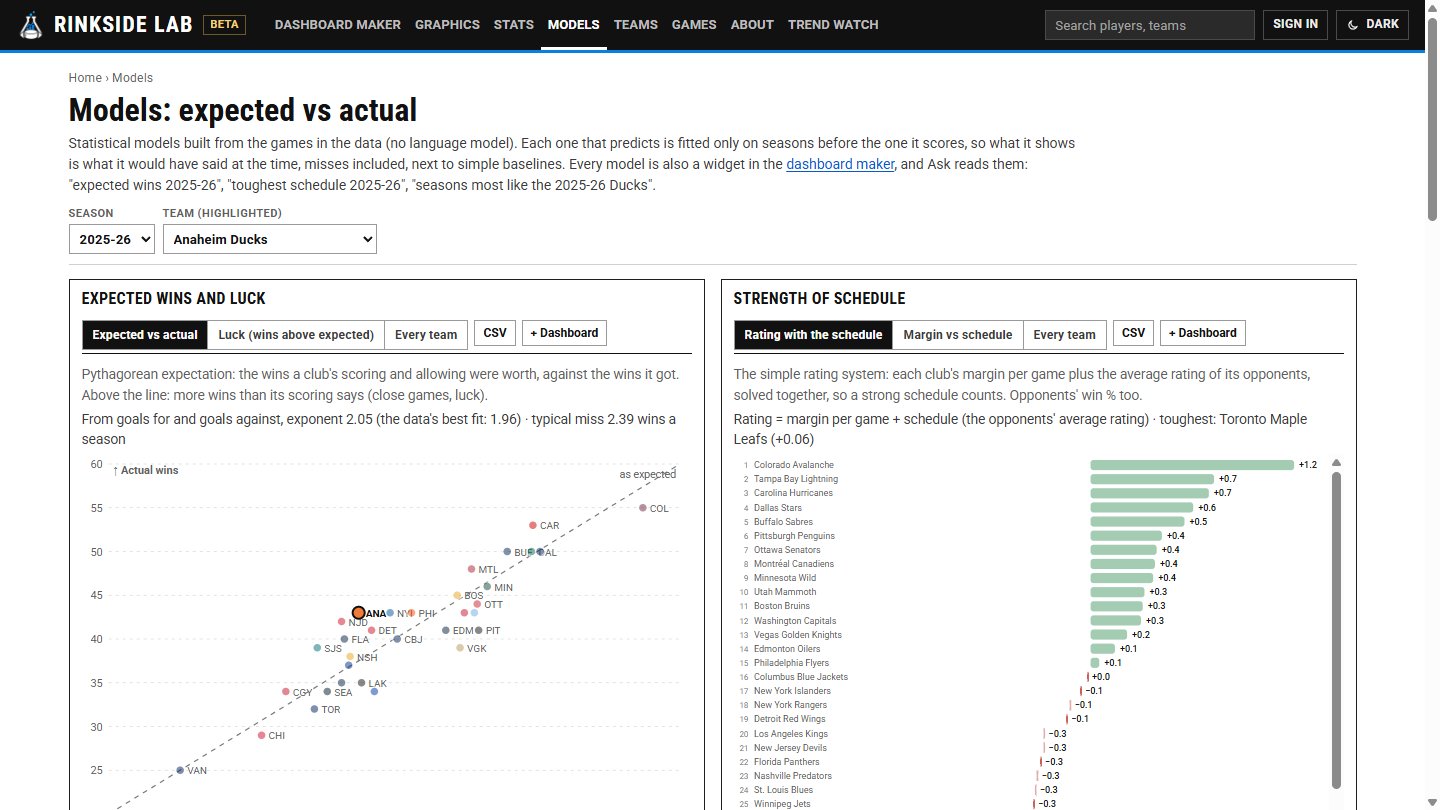1440x810 pixels.
Task: Add Expected Wins chart to Dashboard
Action: tap(564, 333)
